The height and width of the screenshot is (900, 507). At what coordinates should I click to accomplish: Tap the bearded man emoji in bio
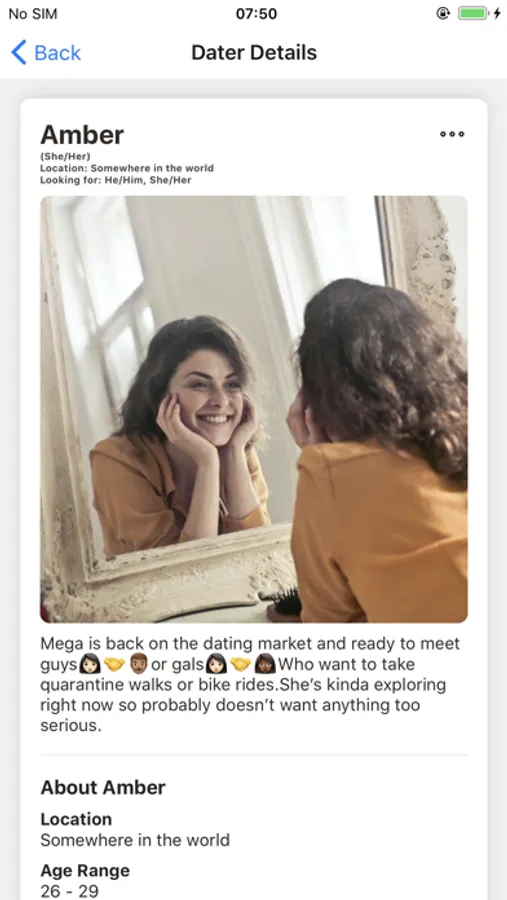click(138, 664)
